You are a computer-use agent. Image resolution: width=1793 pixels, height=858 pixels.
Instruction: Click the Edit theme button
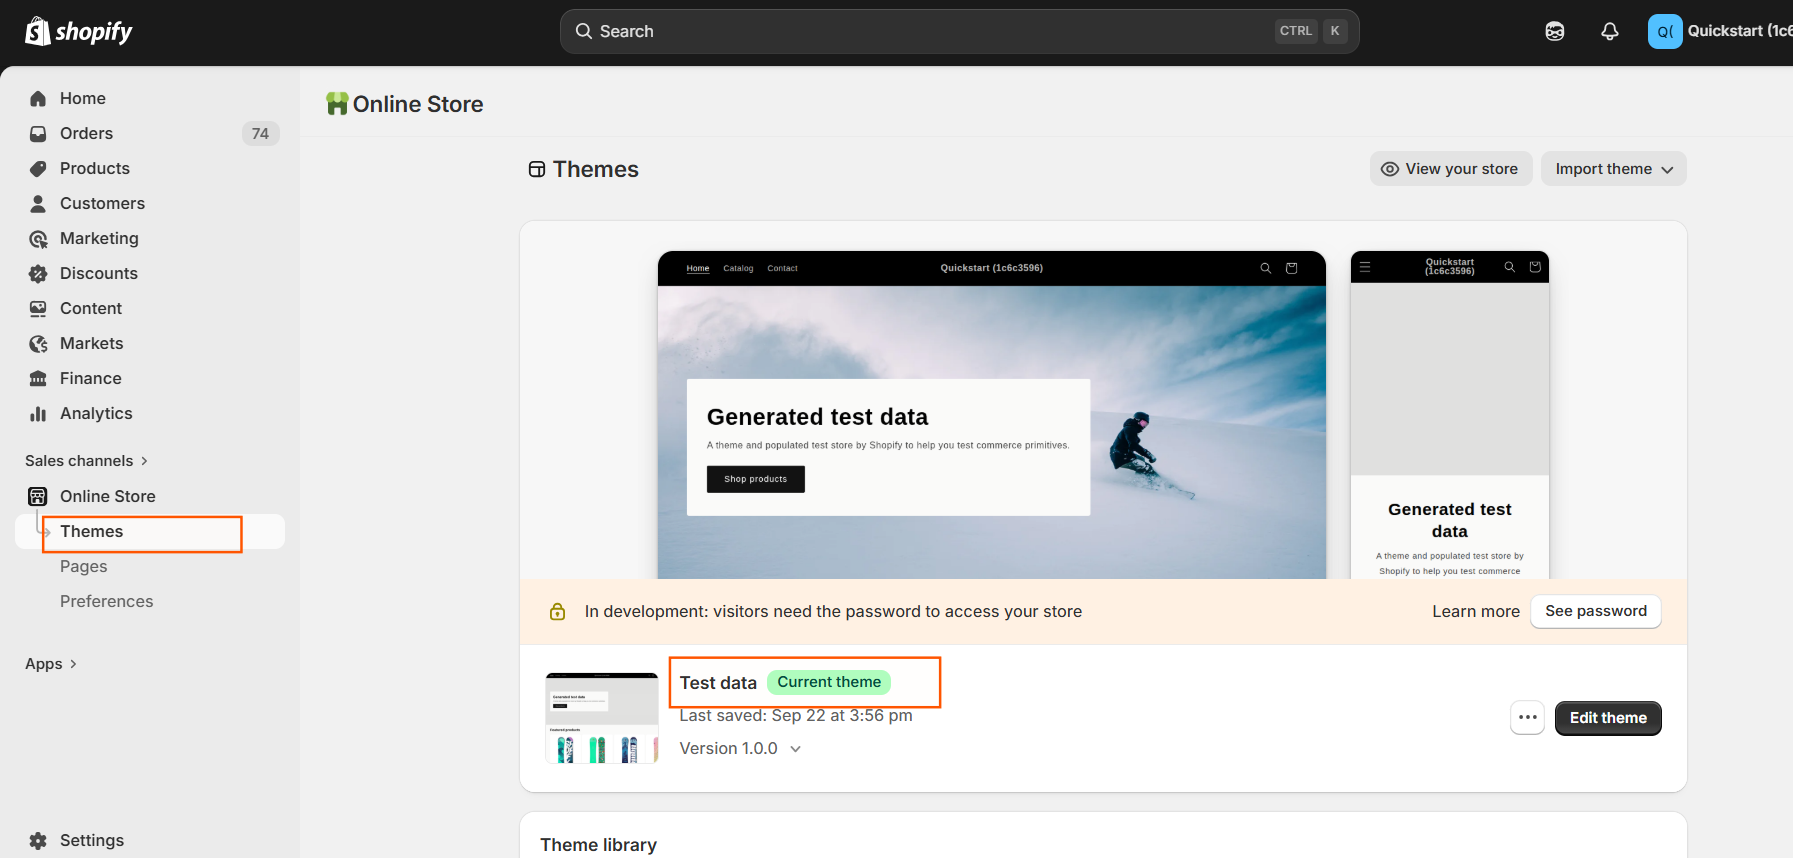[1607, 718]
